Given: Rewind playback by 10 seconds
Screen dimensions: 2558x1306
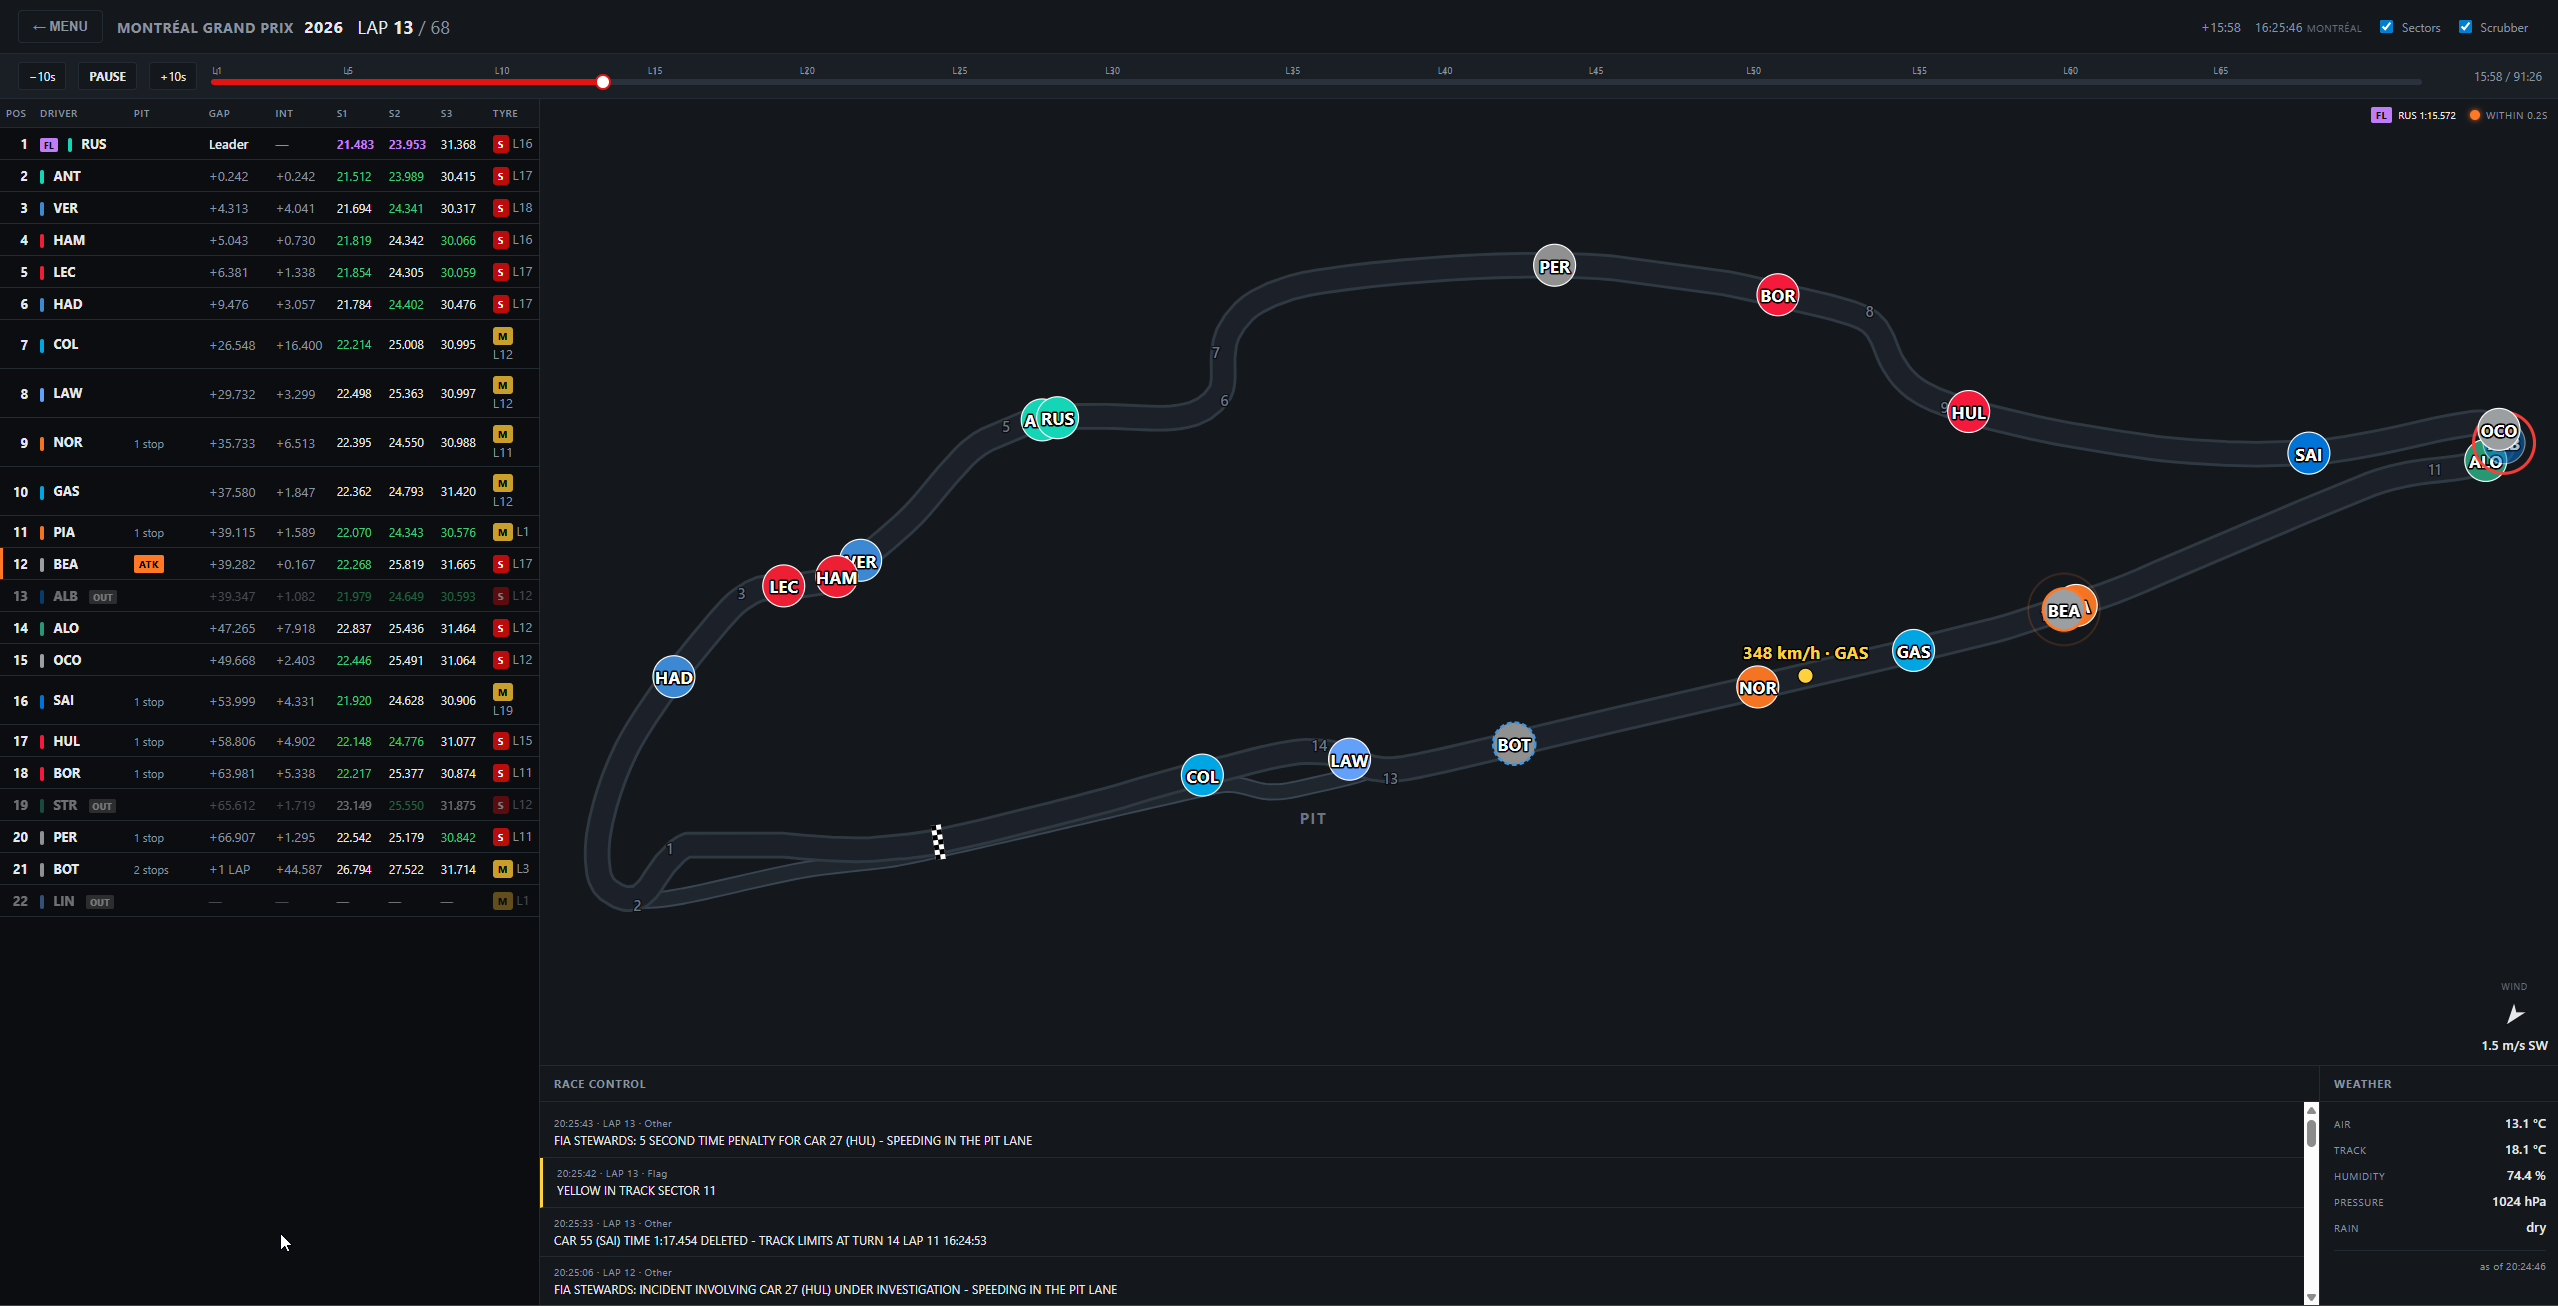Looking at the screenshot, I should (x=43, y=77).
